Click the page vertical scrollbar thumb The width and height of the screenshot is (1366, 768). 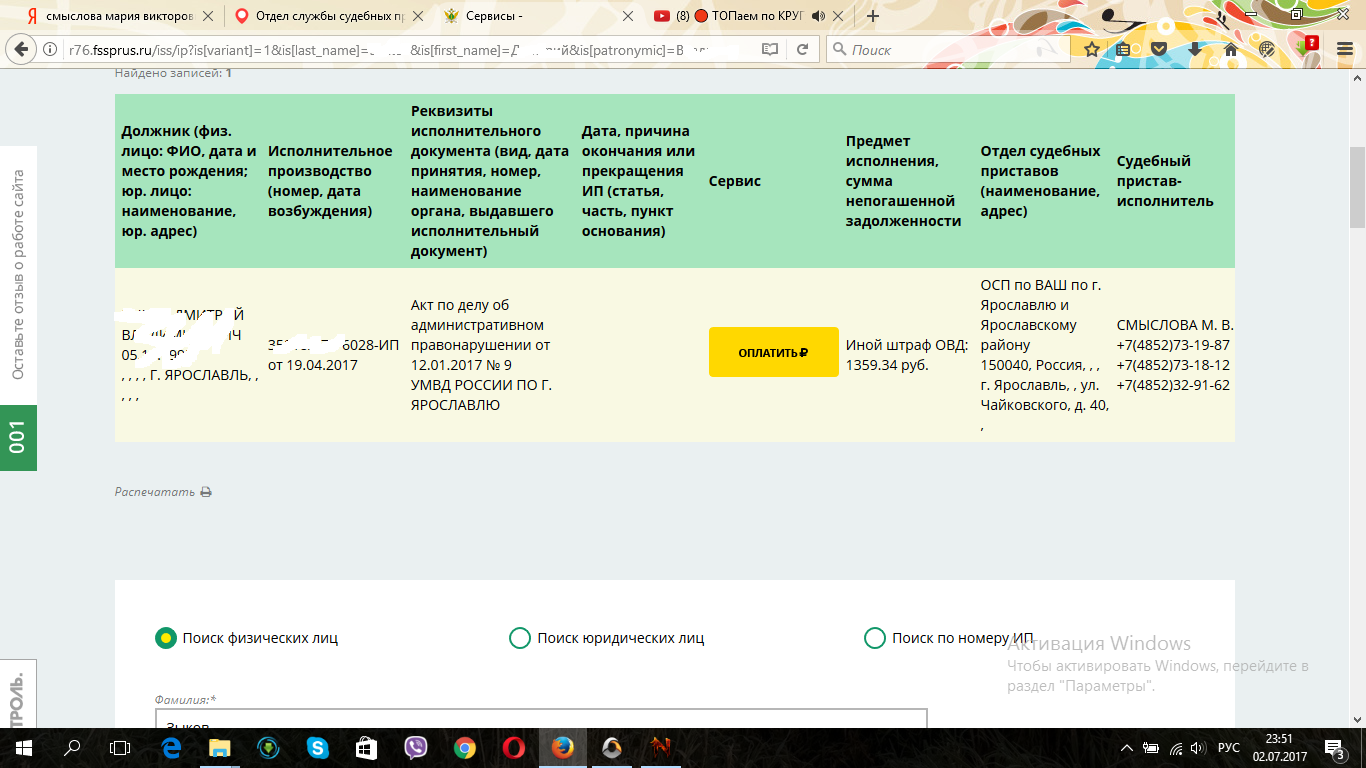(1357, 187)
